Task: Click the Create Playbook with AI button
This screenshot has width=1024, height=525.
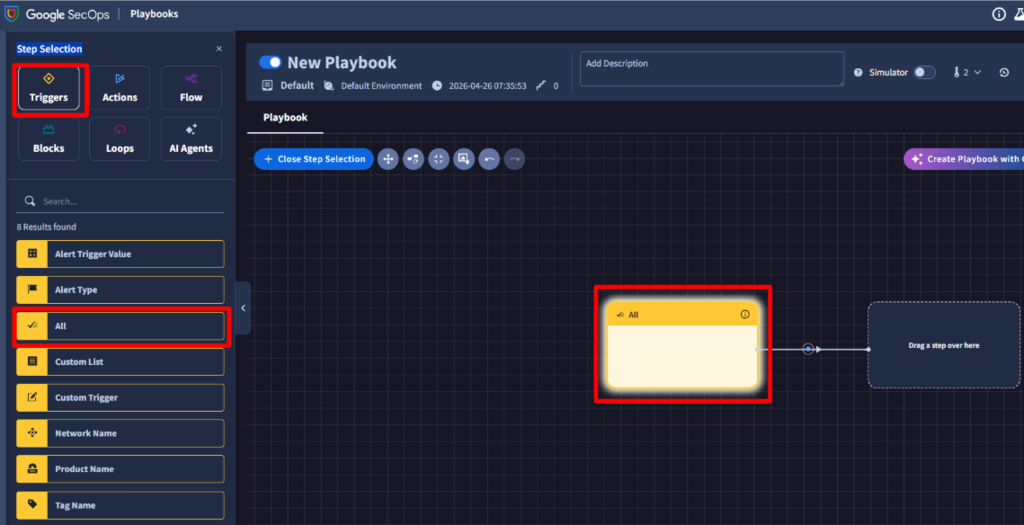Action: (x=964, y=159)
